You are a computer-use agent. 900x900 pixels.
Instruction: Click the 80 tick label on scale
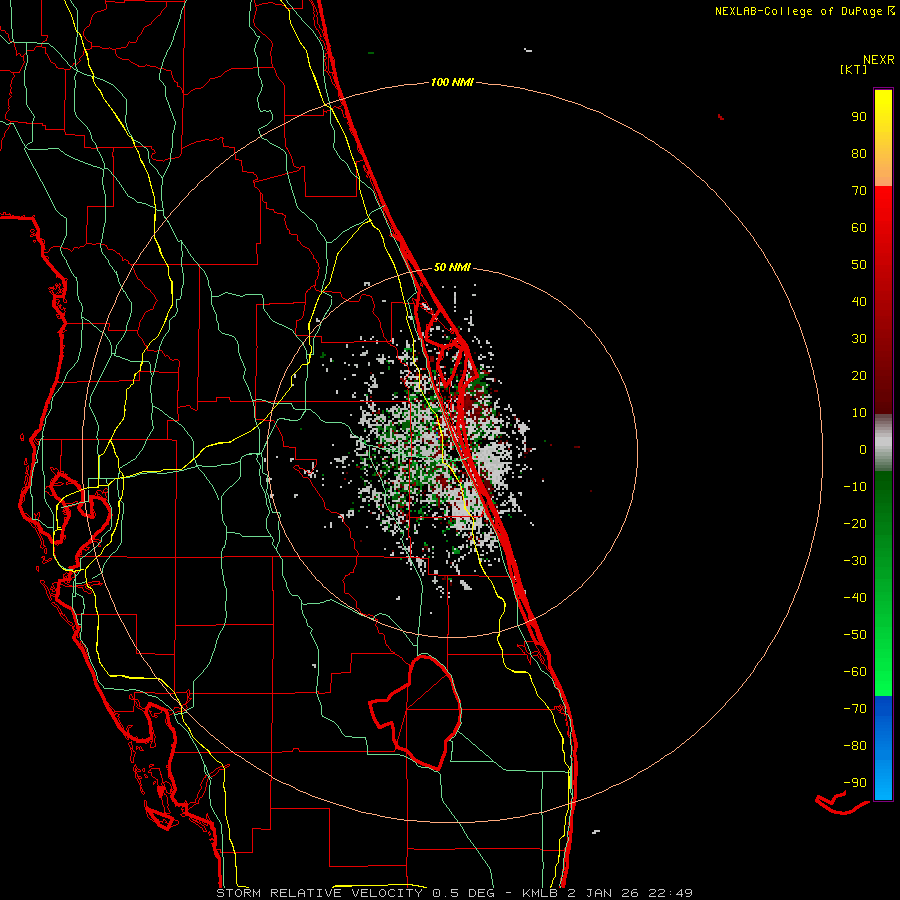pos(859,154)
